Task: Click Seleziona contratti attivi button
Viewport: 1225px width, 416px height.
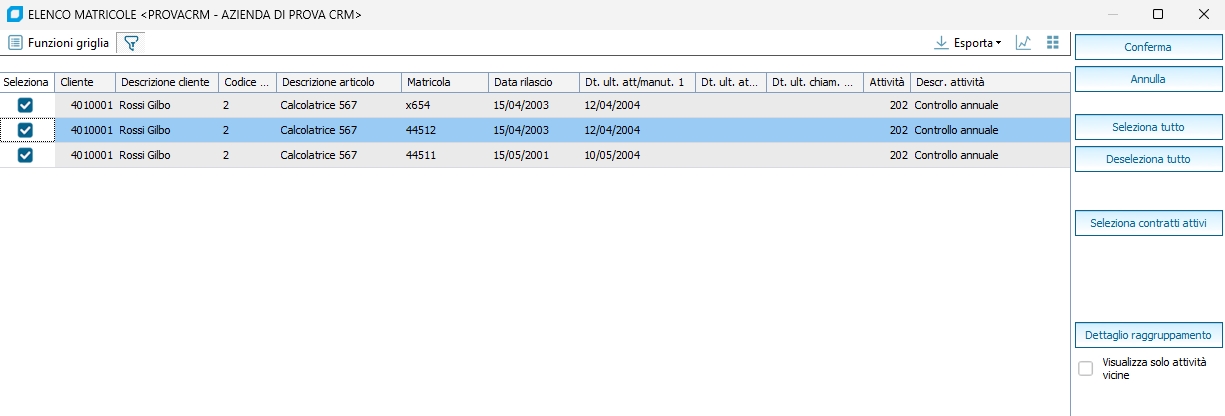Action: click(1148, 223)
